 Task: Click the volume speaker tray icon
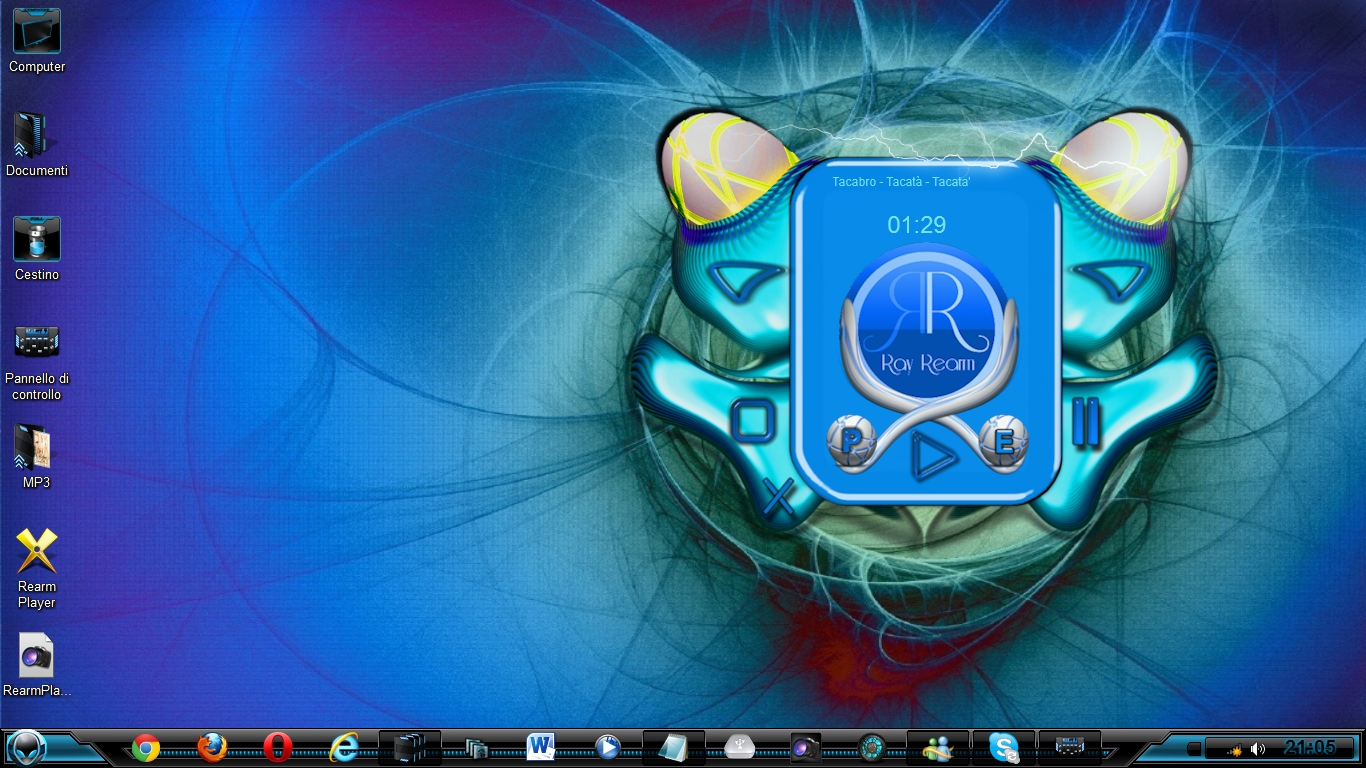click(1257, 749)
